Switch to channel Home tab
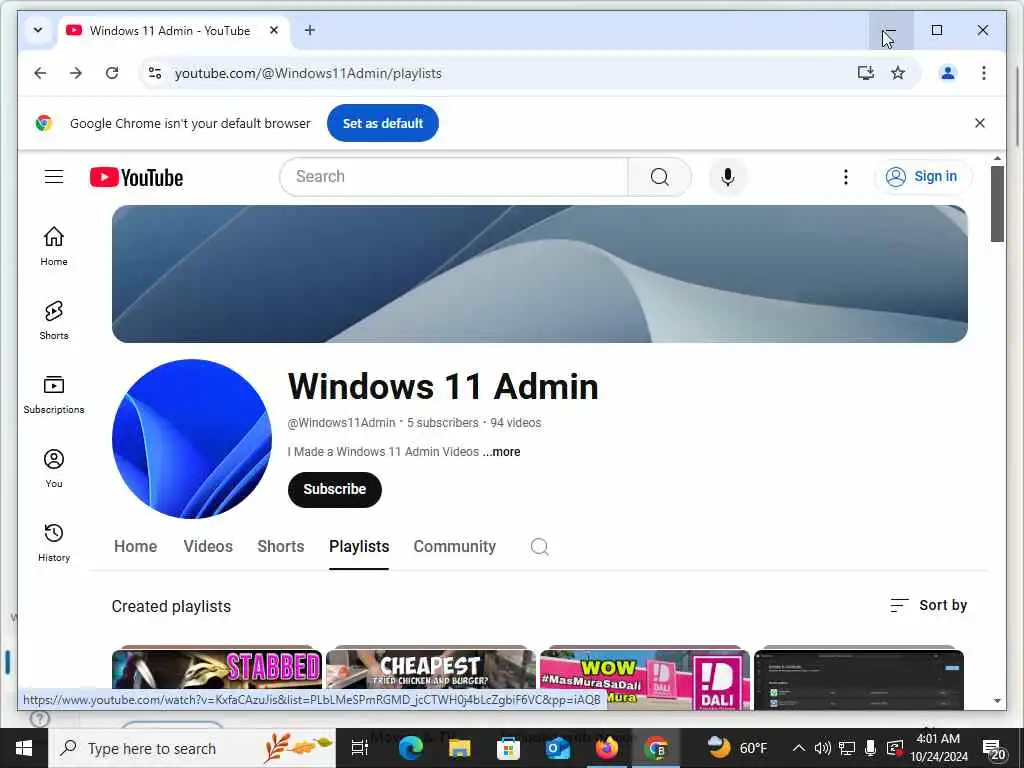This screenshot has width=1024, height=768. pos(135,547)
